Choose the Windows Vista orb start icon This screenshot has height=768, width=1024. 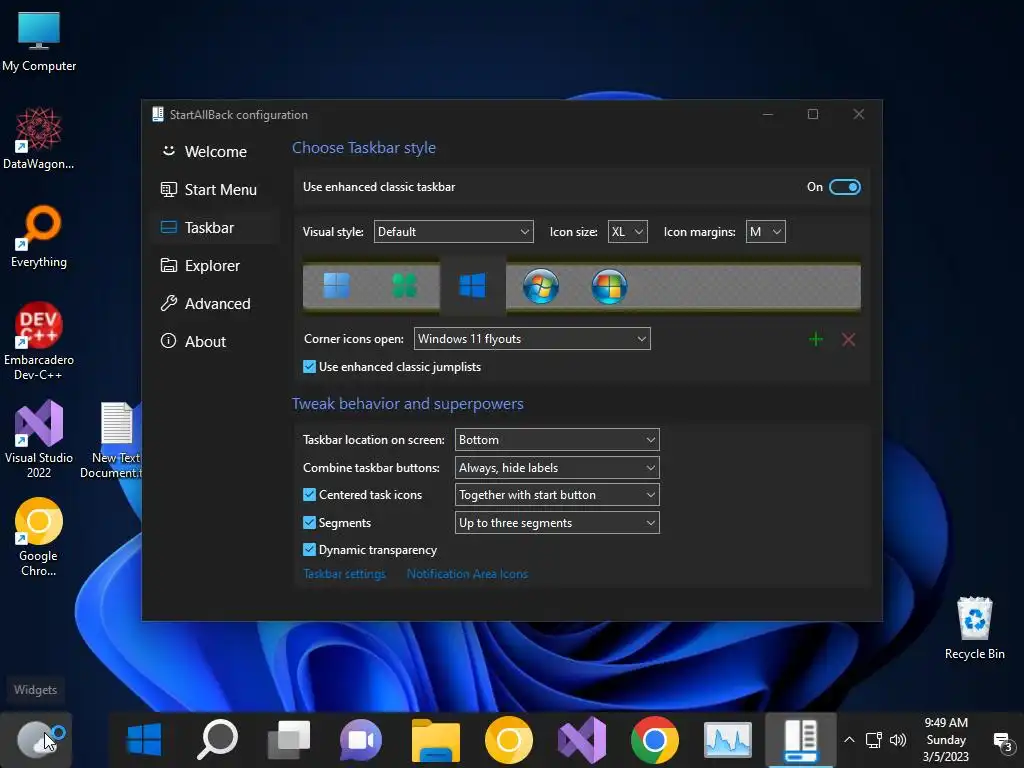pos(609,286)
